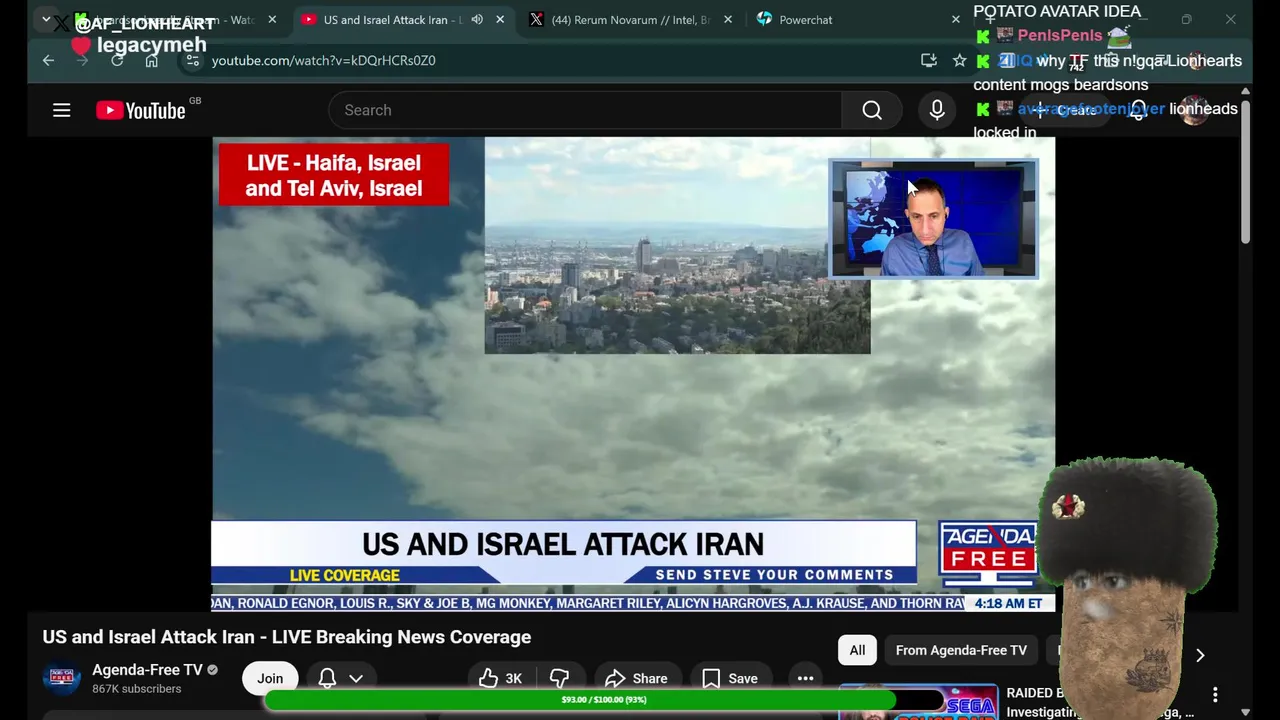Open the YouTube guide hamburger menu
This screenshot has height=720, width=1280.
pyautogui.click(x=62, y=110)
